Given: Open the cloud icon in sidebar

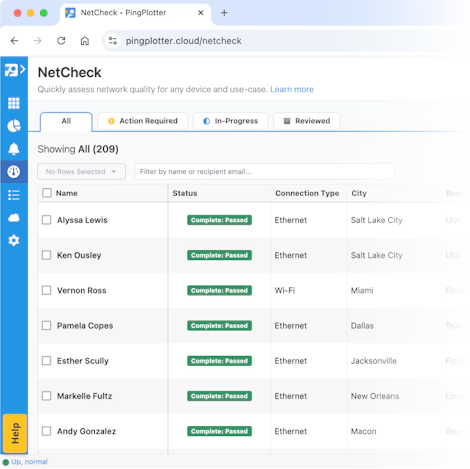Looking at the screenshot, I should click(x=14, y=218).
